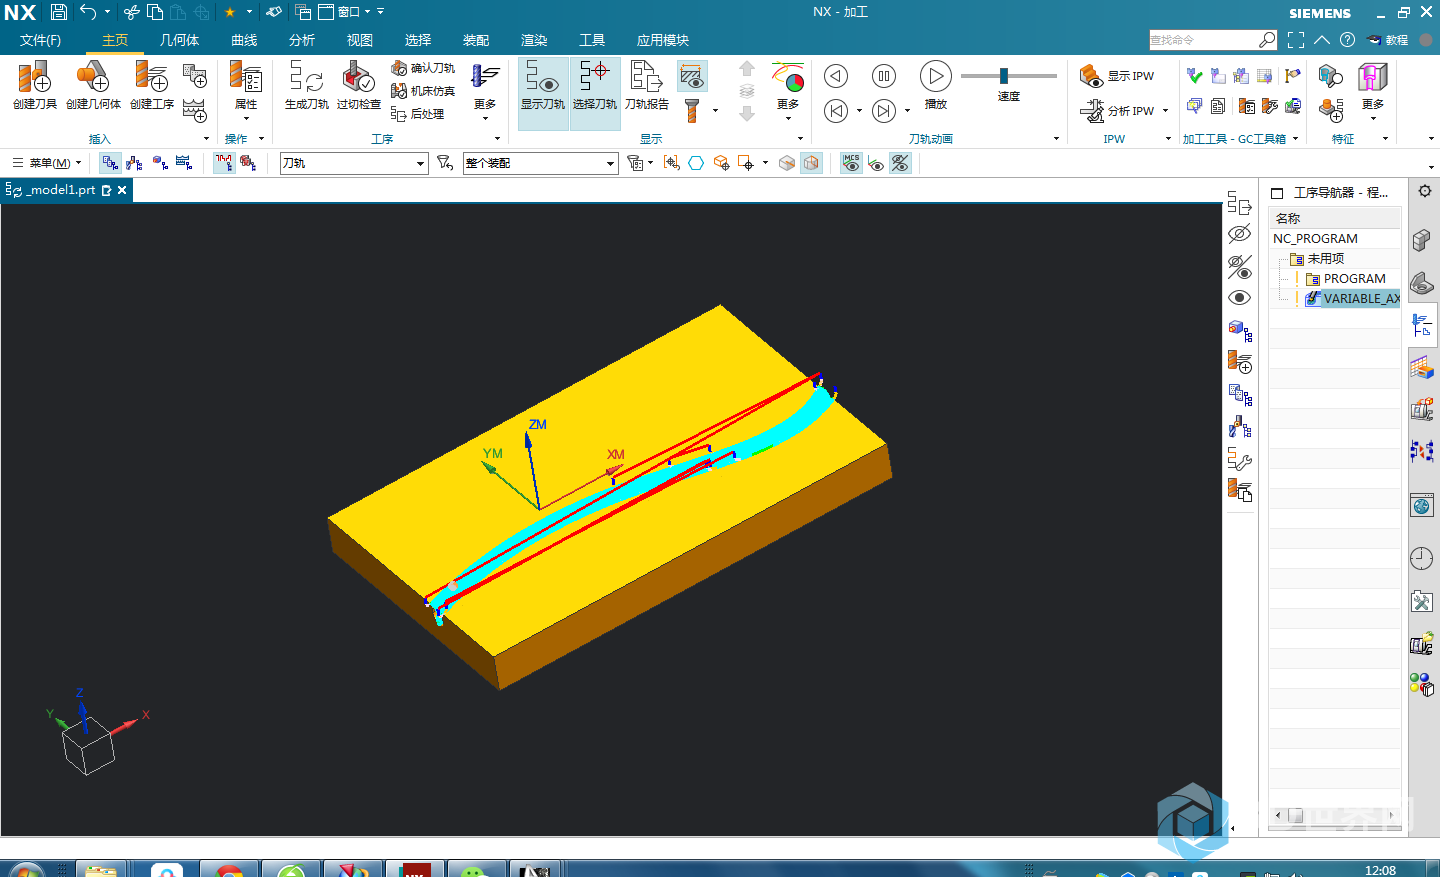1440x877 pixels.
Task: Click 创建几何体 (Create Geometry) icon
Action: click(93, 85)
